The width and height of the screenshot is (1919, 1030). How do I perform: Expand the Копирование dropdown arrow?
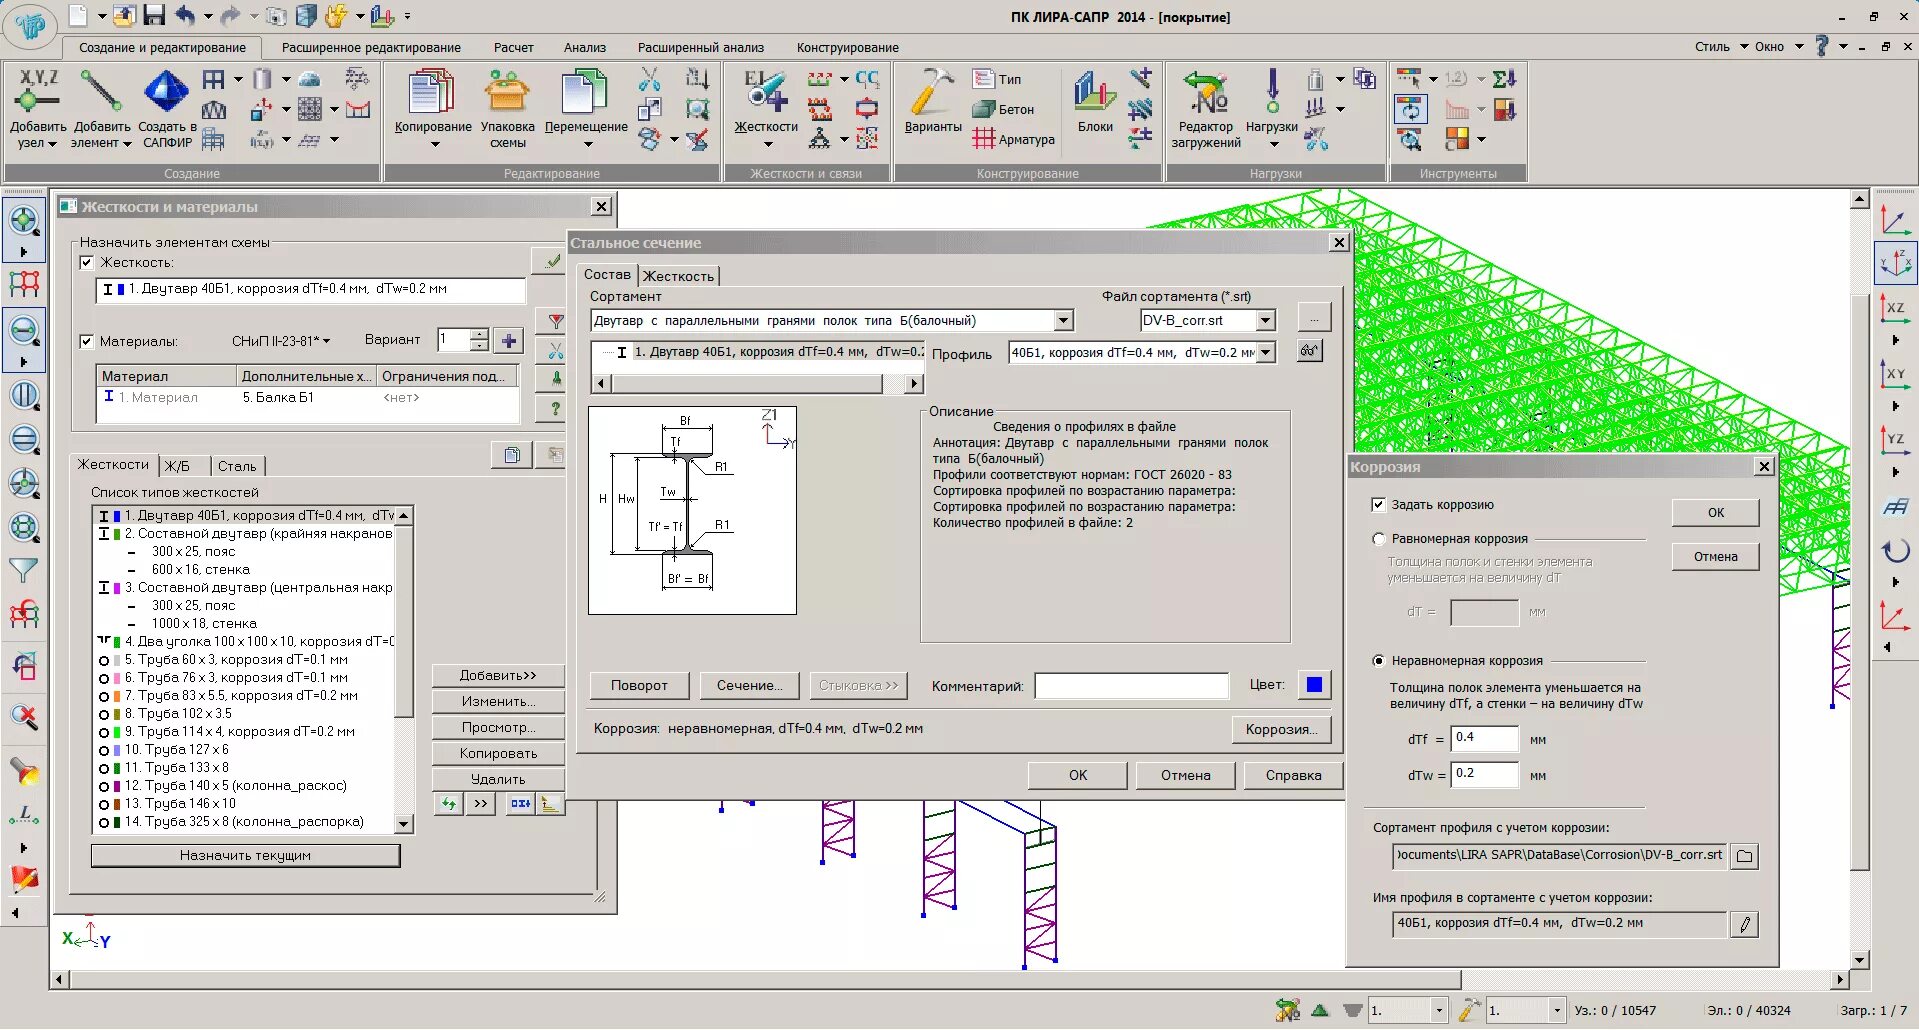click(x=435, y=145)
